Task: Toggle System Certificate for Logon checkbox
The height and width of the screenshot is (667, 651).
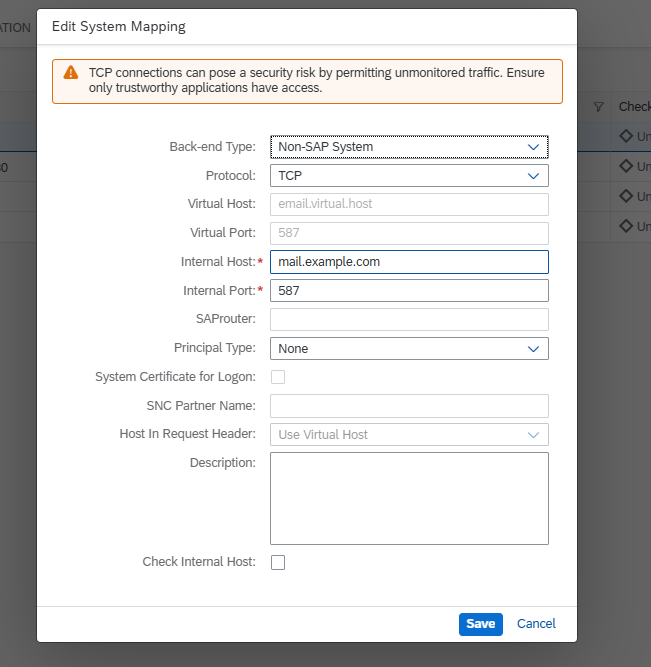Action: [278, 377]
